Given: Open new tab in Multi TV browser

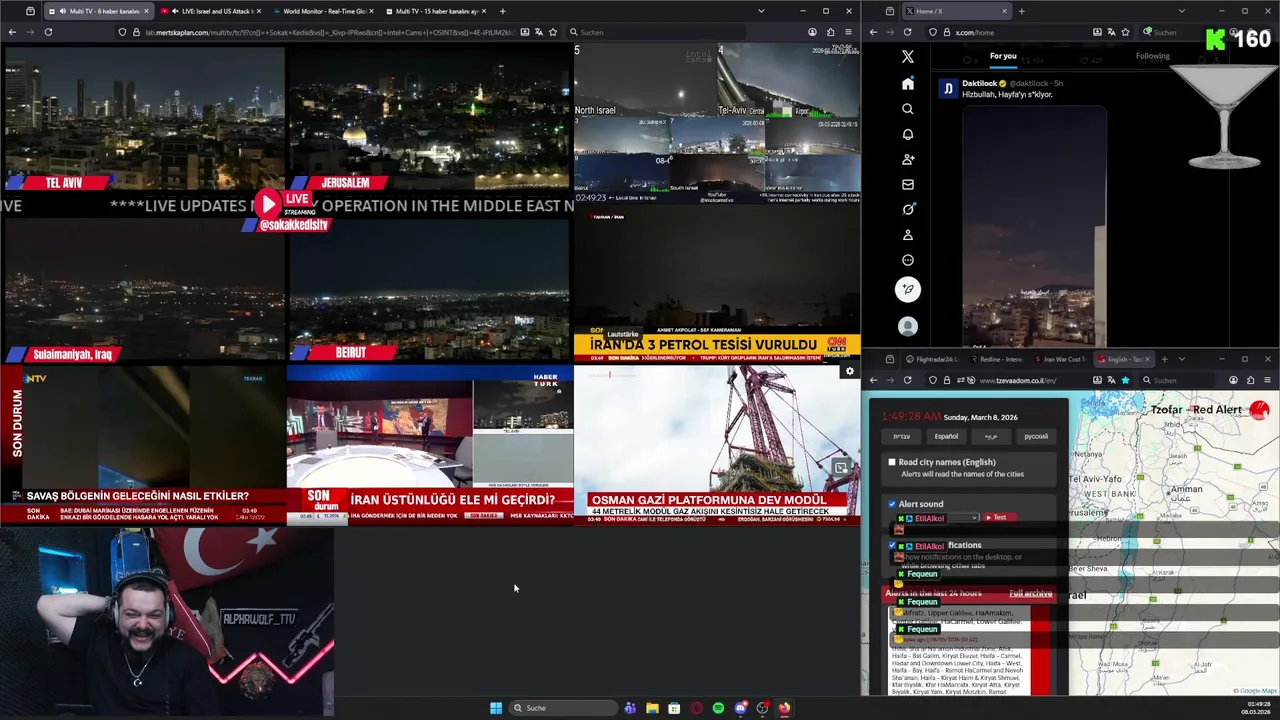Looking at the screenshot, I should [502, 11].
